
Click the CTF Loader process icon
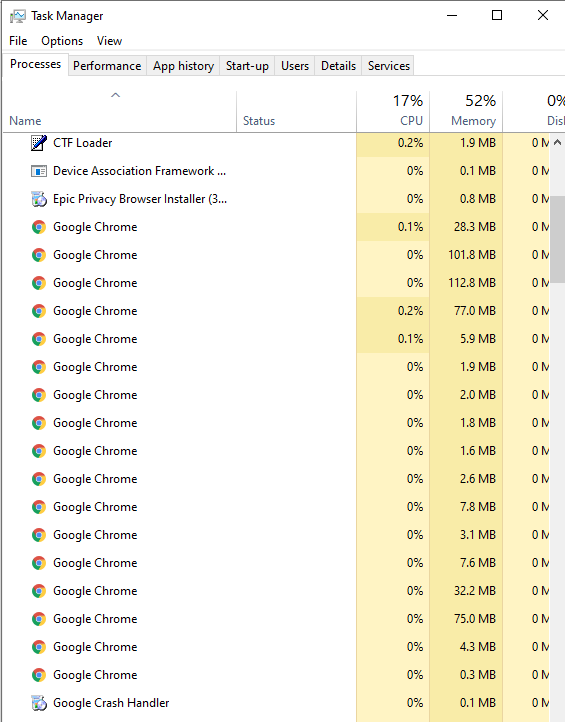[x=39, y=143]
